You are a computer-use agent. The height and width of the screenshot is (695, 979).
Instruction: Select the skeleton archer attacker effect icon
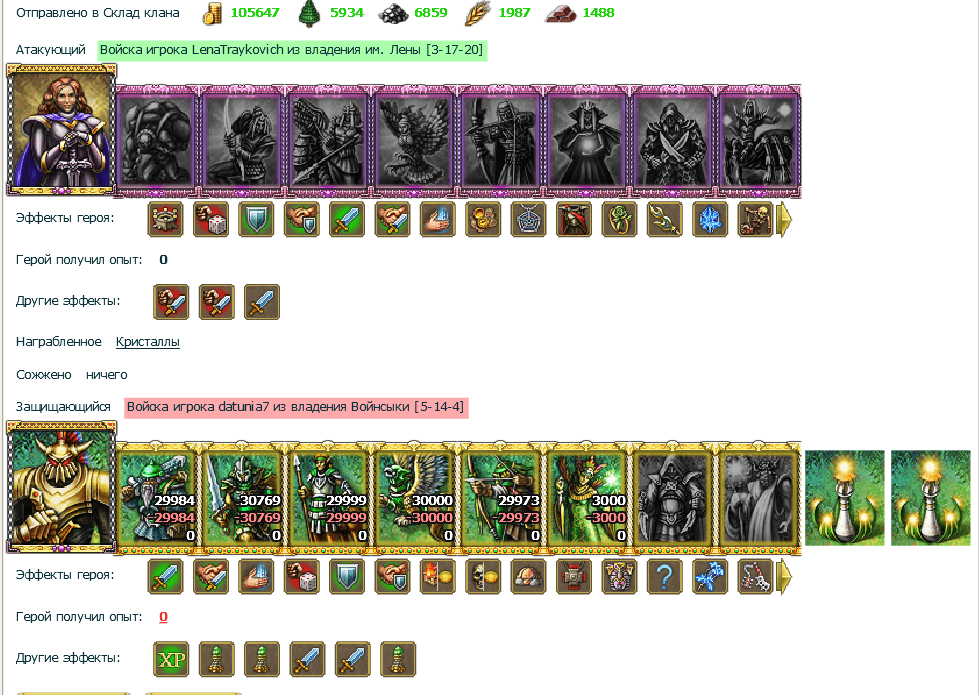click(x=755, y=220)
